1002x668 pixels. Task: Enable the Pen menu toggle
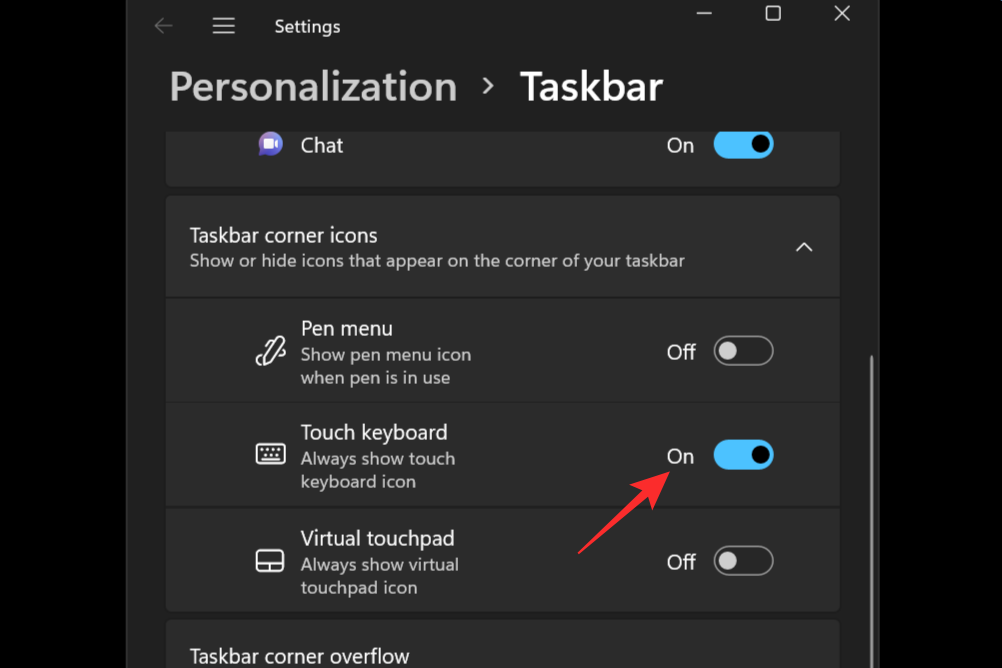743,351
